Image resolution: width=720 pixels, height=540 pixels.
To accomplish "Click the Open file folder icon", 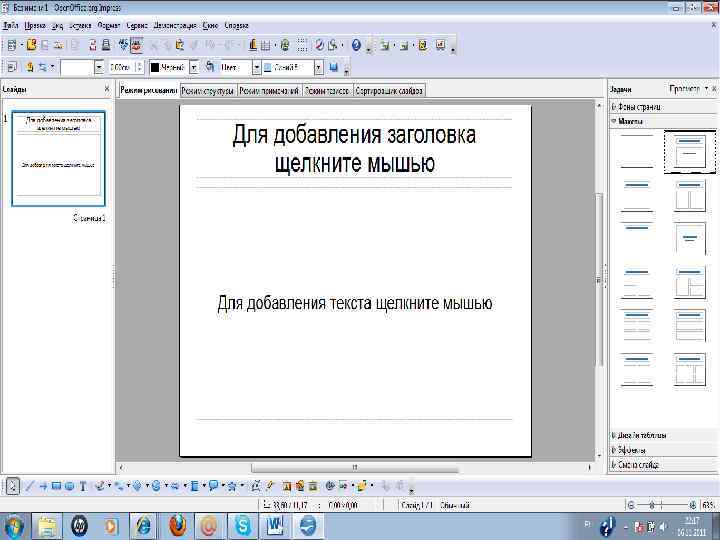I will pos(31,45).
